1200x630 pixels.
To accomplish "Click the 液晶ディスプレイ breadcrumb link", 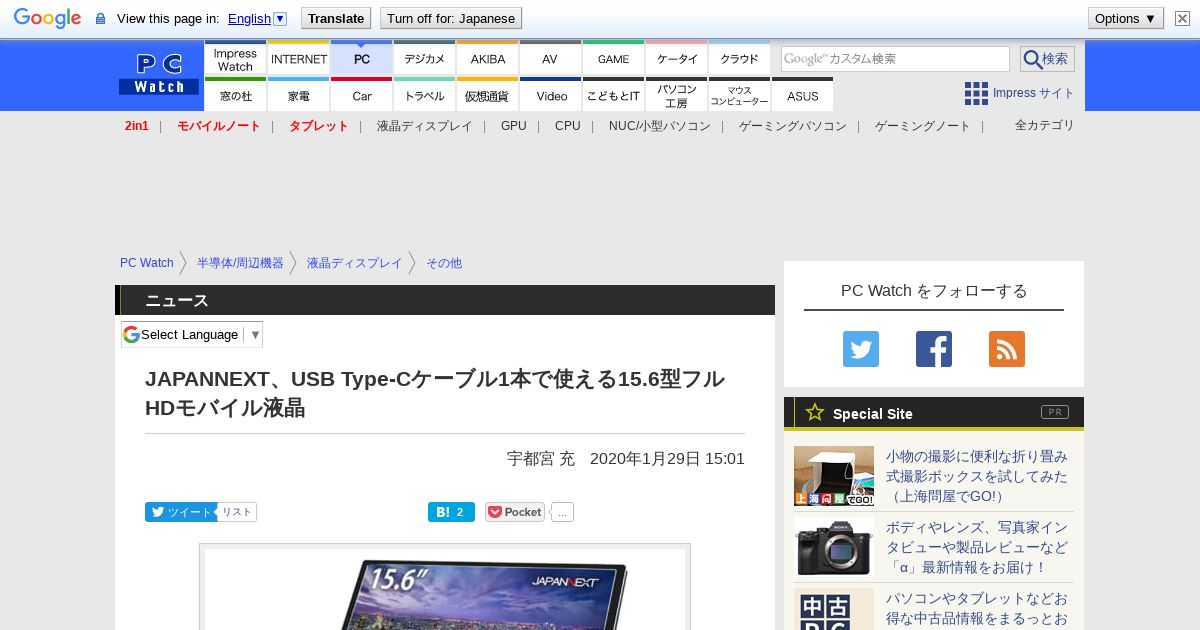I will point(355,263).
